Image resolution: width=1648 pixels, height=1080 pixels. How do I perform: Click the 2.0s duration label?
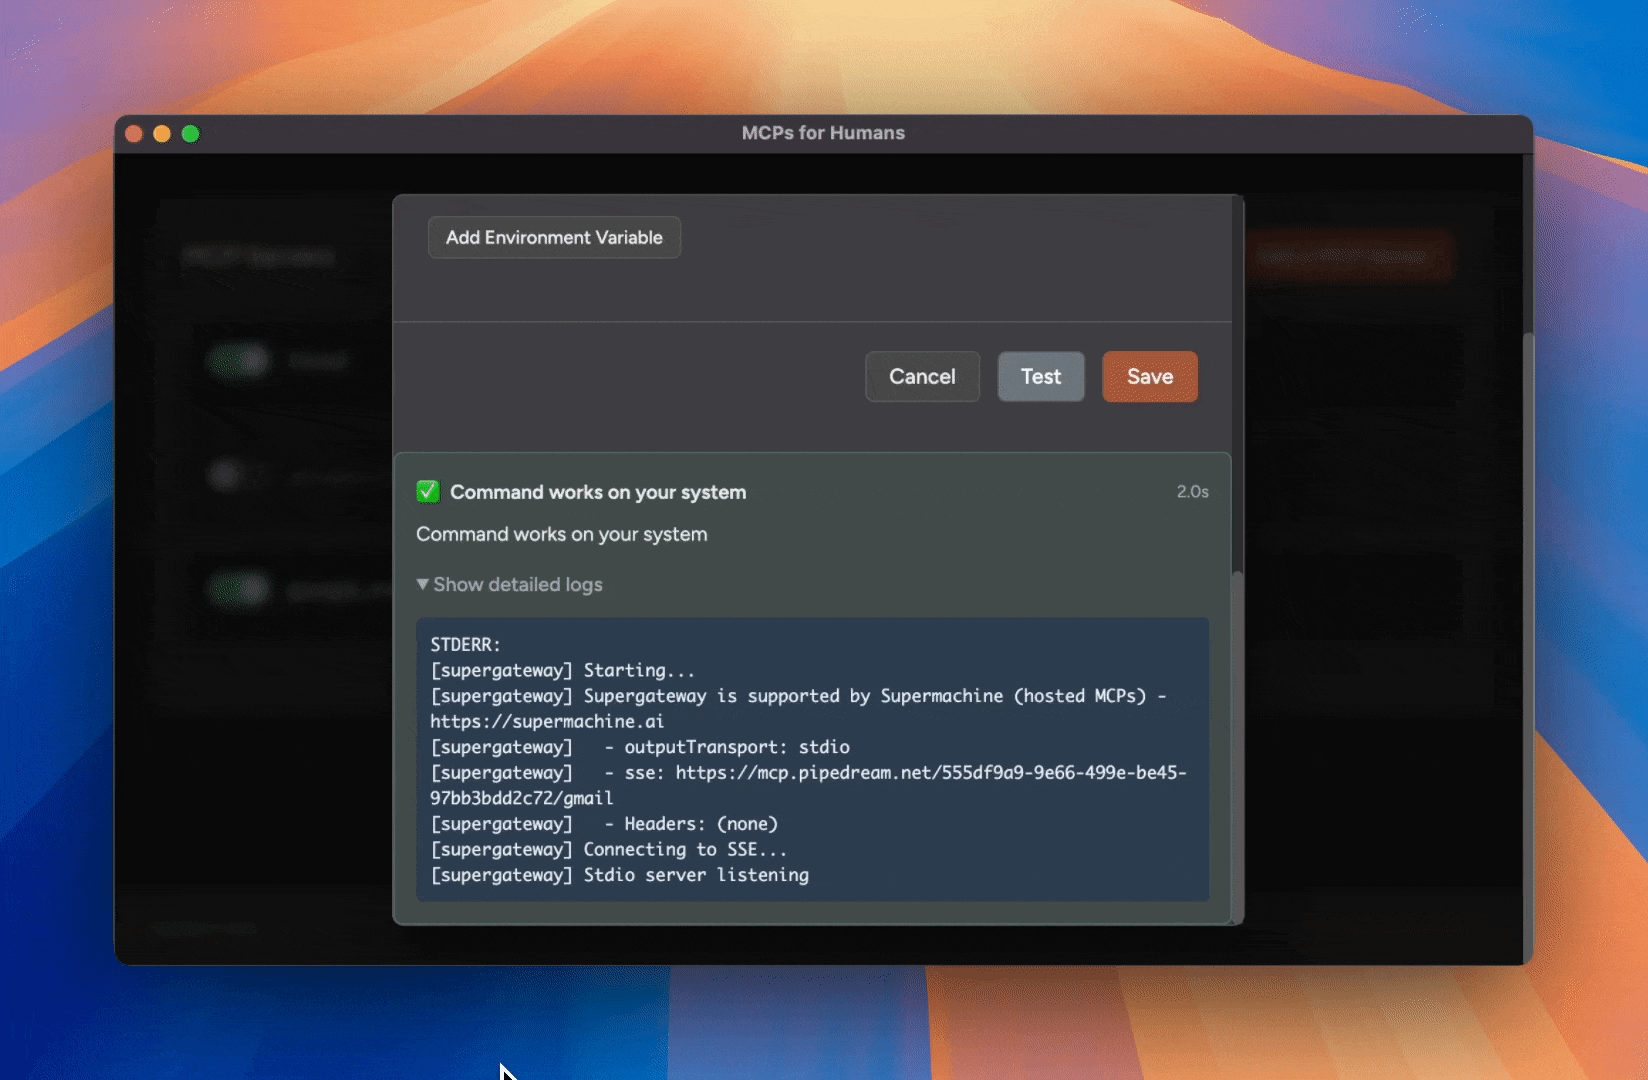pyautogui.click(x=1193, y=491)
